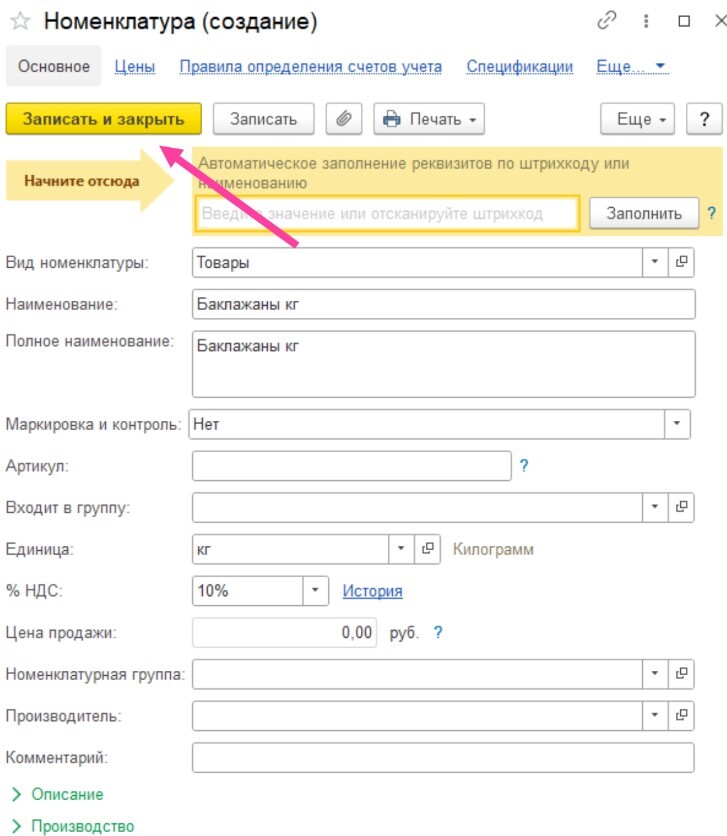Open help with the question mark button
Image resolution: width=727 pixels, height=836 pixels.
(705, 119)
